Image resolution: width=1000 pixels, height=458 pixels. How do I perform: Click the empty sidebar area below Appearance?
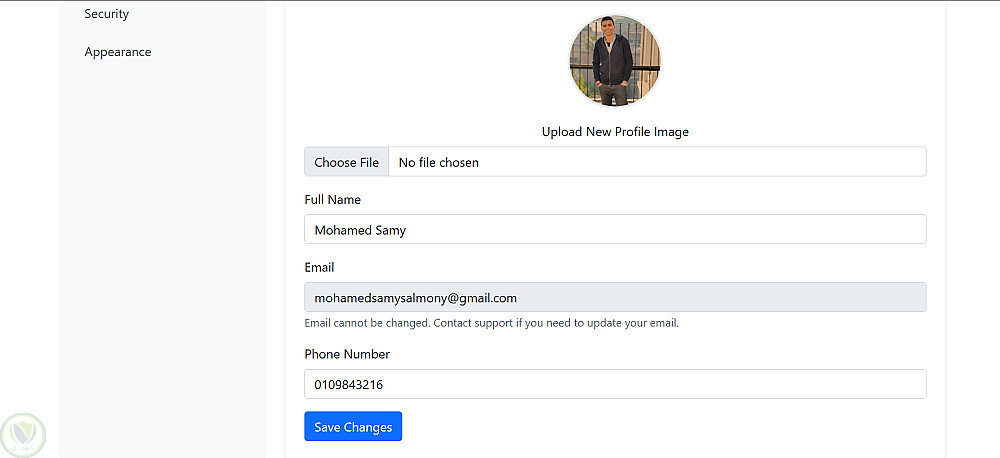(160, 250)
